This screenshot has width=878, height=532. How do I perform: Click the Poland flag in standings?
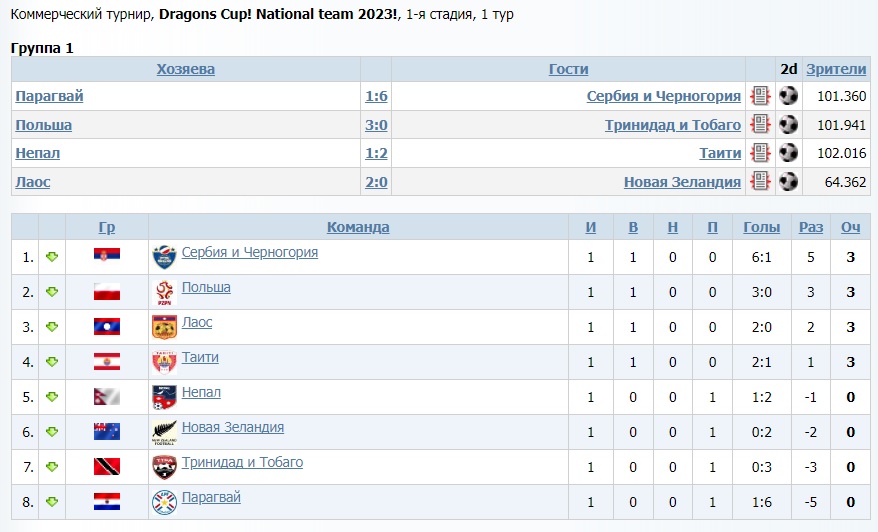[107, 292]
